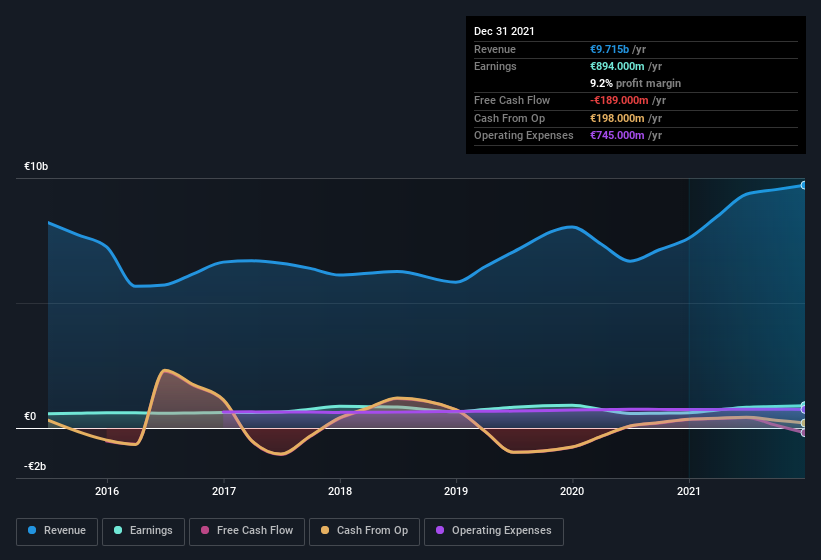Screen dimensions: 821x560
Task: Toggle the Operating Expenses legend button
Action: point(494,531)
